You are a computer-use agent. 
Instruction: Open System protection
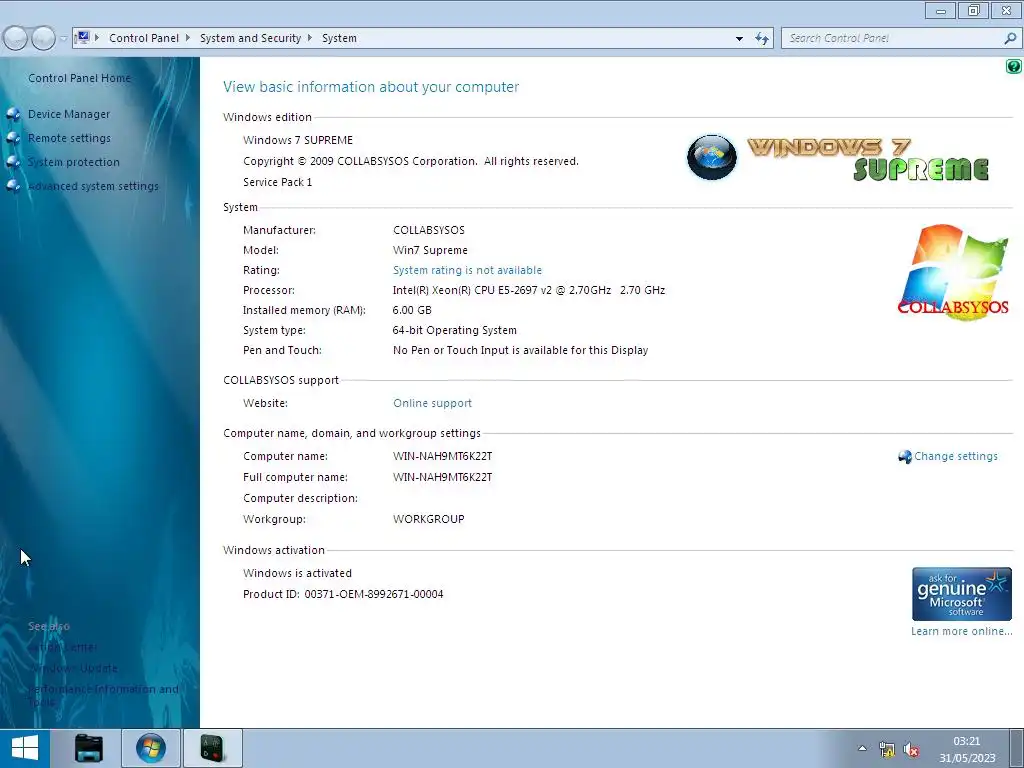click(x=73, y=163)
